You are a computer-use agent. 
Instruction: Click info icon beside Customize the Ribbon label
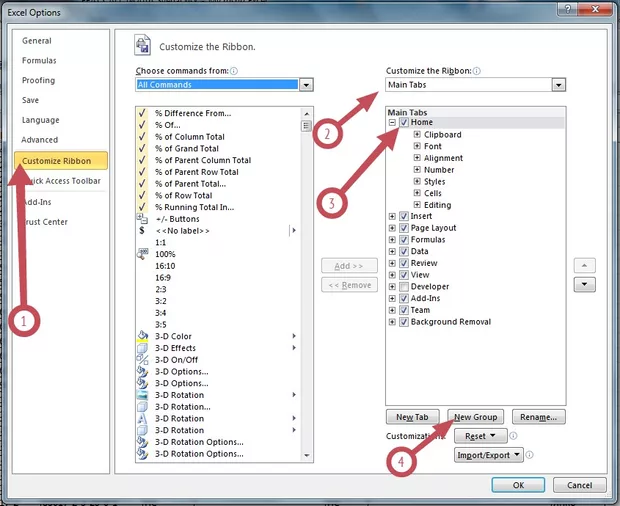pos(477,71)
